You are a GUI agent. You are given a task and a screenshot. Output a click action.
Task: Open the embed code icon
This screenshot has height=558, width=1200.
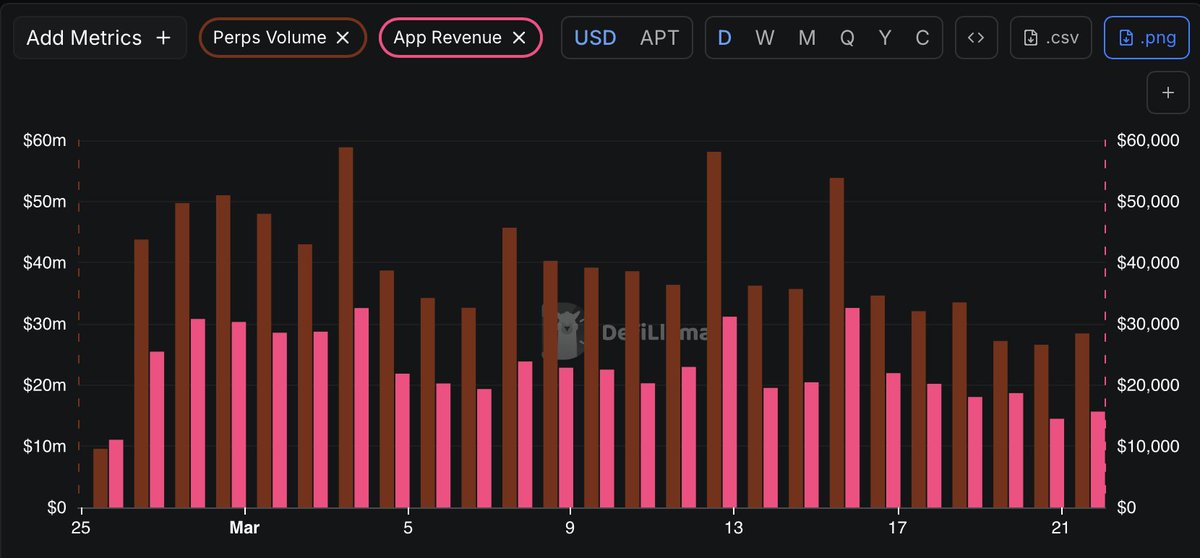(976, 38)
